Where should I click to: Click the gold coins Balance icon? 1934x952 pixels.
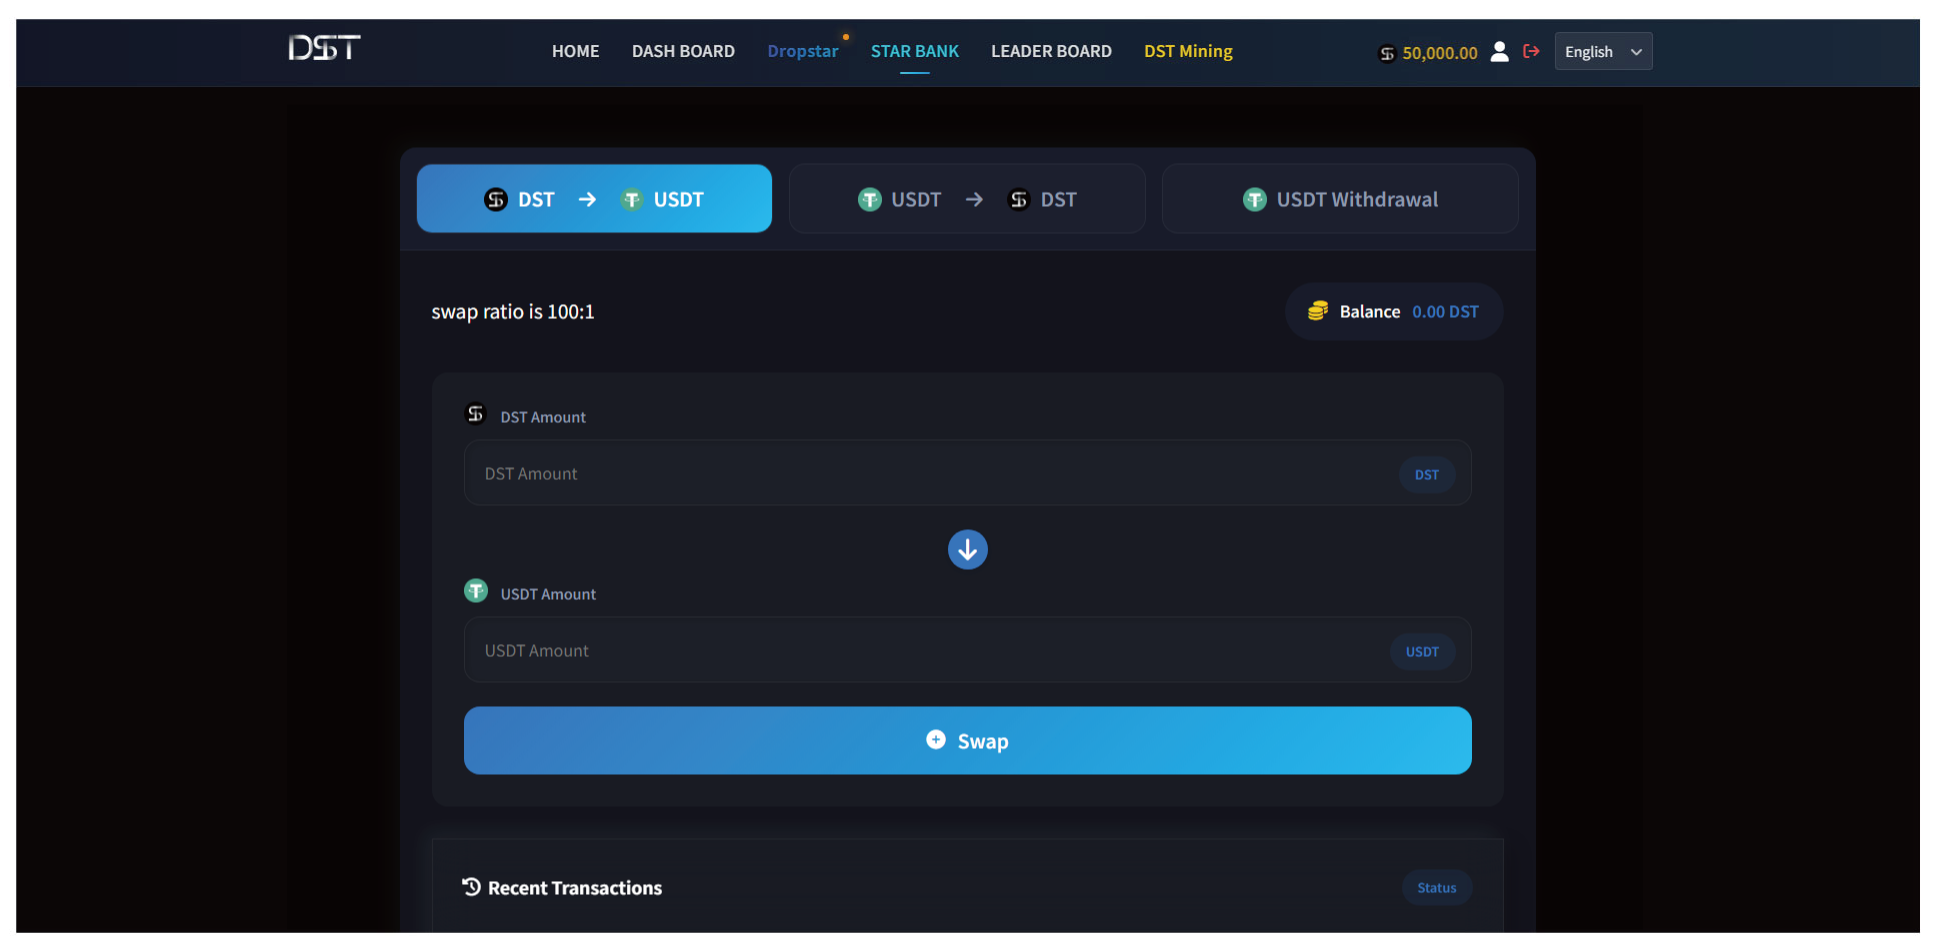(x=1318, y=311)
